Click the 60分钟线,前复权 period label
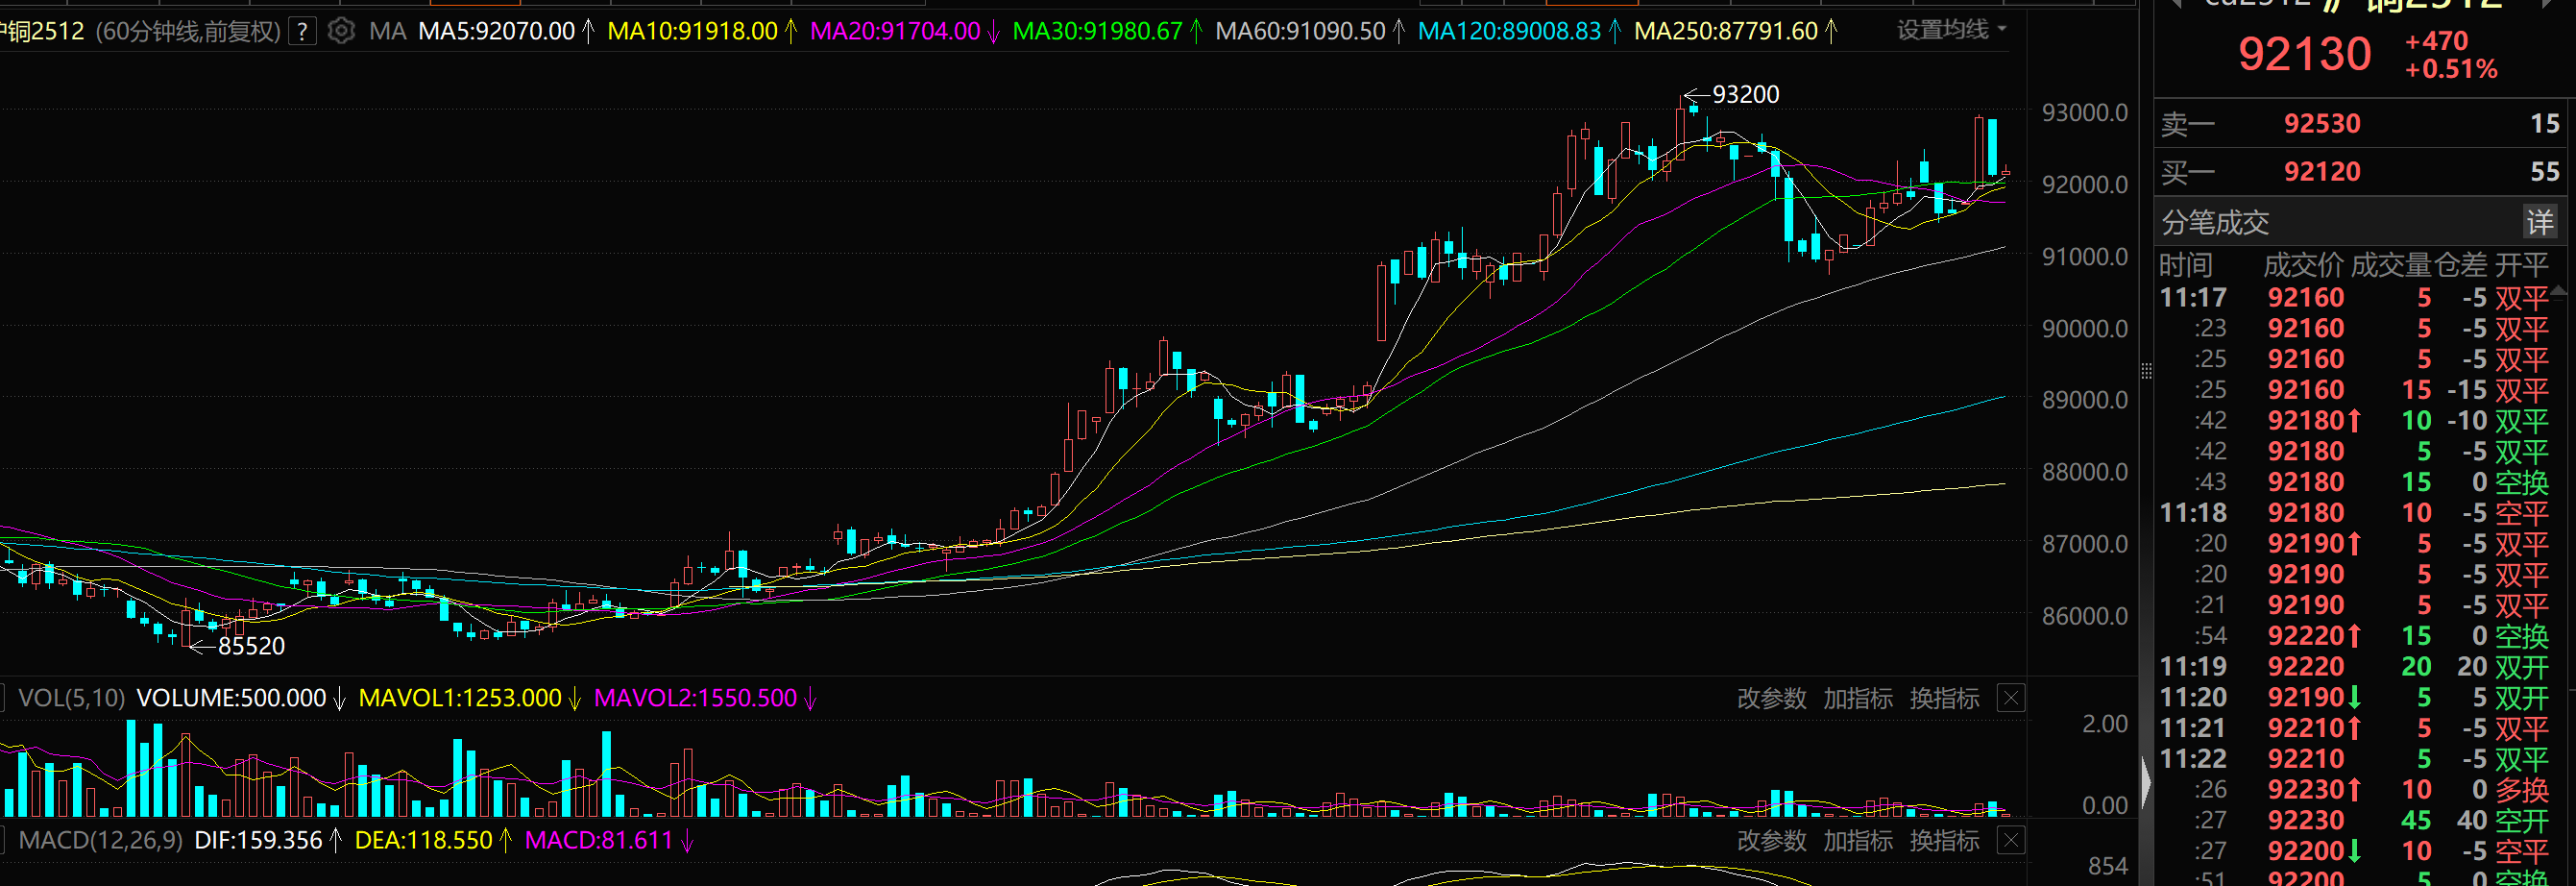2576x886 pixels. click(188, 32)
